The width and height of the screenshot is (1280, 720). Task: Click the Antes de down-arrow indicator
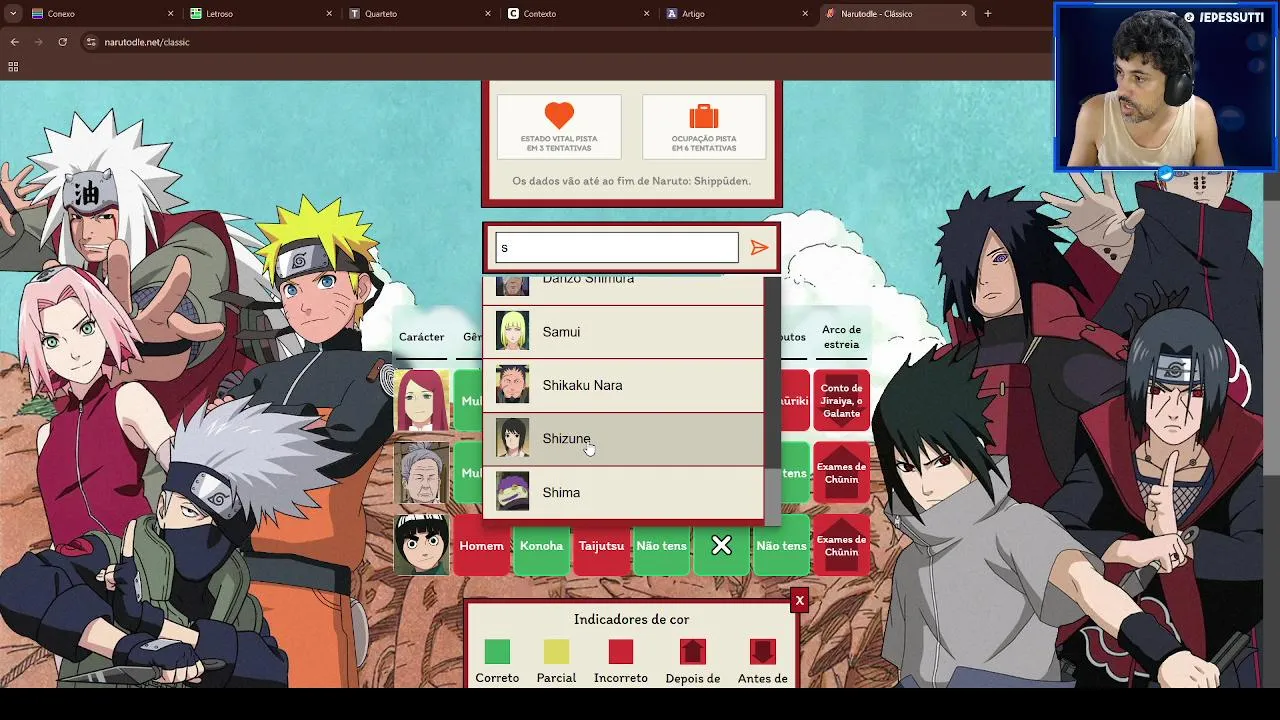click(762, 652)
